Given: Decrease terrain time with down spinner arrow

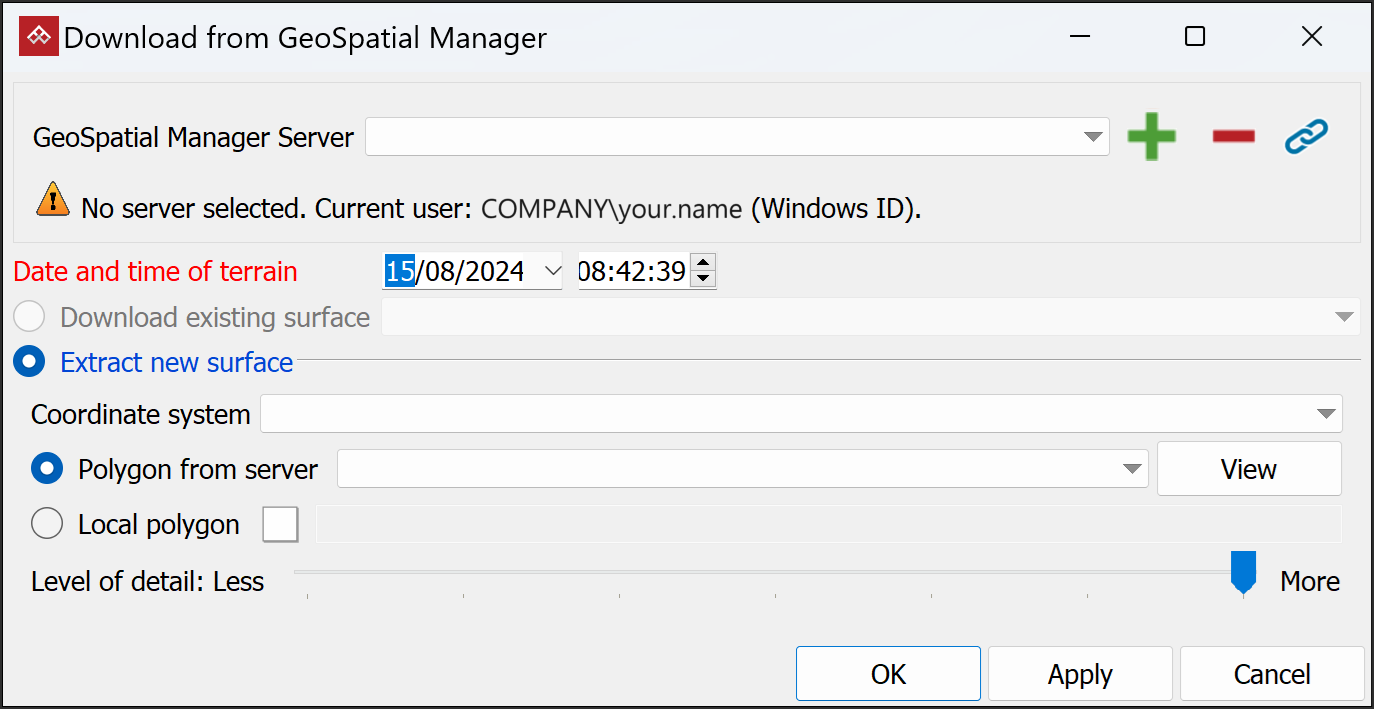Looking at the screenshot, I should (x=704, y=279).
